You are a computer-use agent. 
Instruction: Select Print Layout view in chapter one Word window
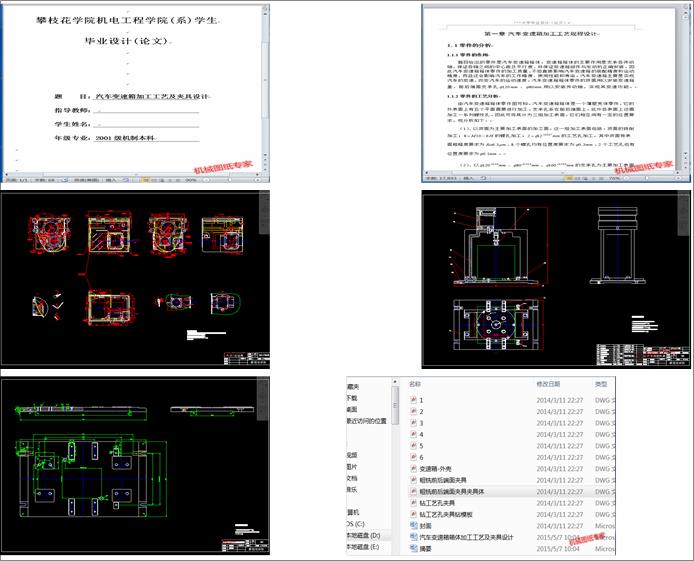point(569,178)
